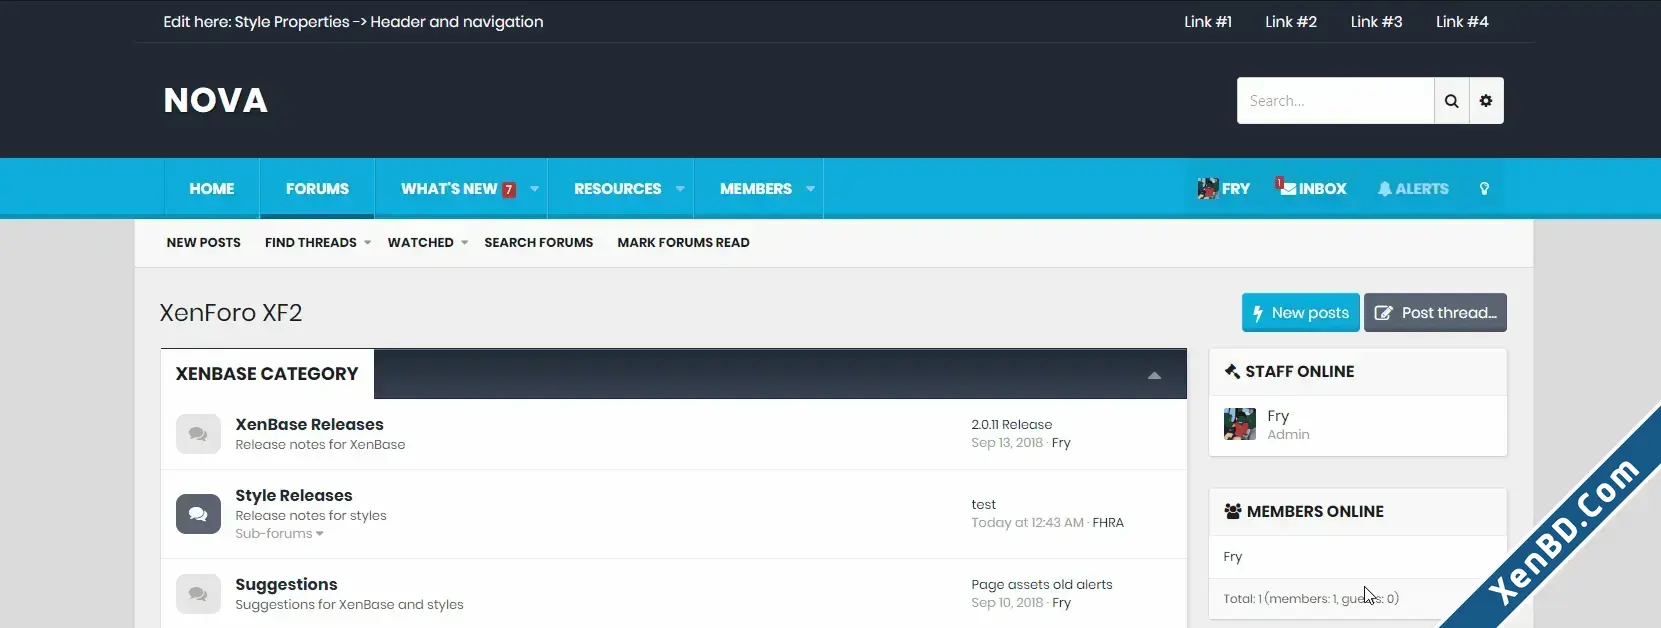Click the Staff Online heading
Viewport: 1661px width, 628px height.
tap(1300, 372)
